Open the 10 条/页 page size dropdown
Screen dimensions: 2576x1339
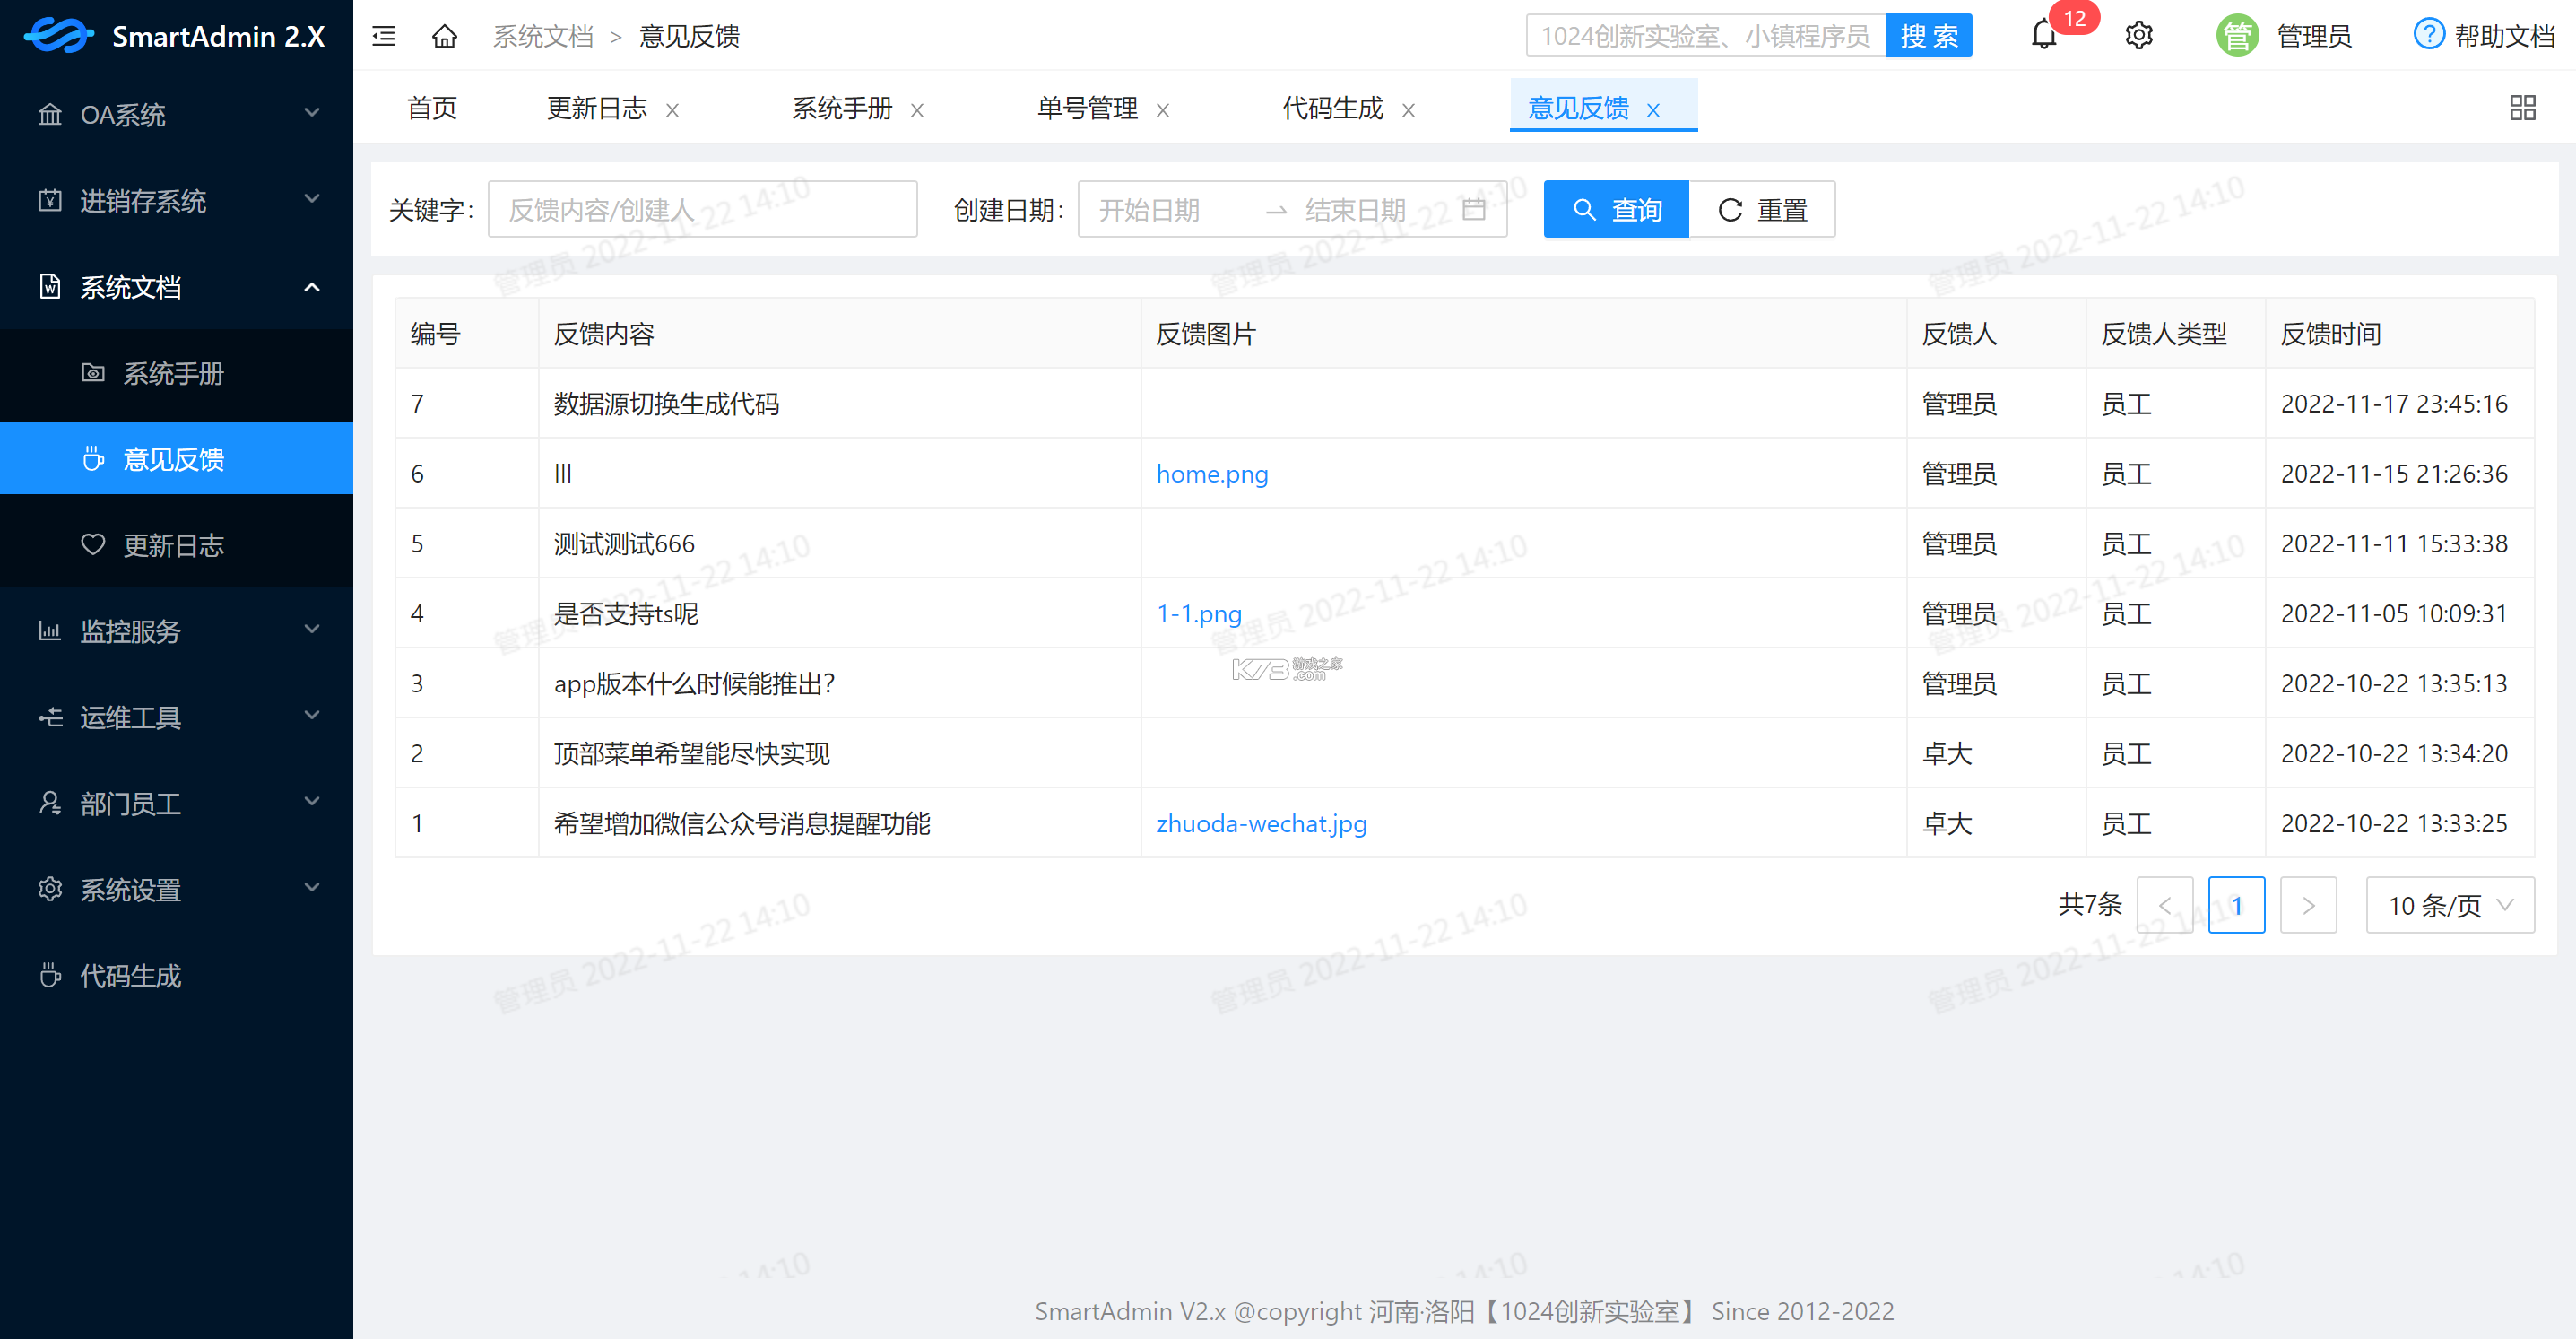2450,905
